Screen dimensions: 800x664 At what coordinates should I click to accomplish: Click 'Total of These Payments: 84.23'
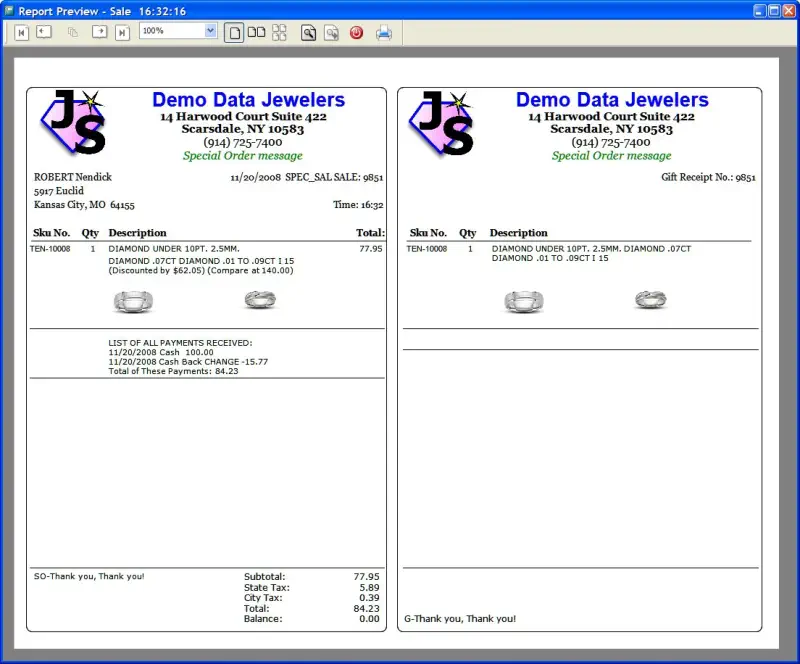point(173,371)
